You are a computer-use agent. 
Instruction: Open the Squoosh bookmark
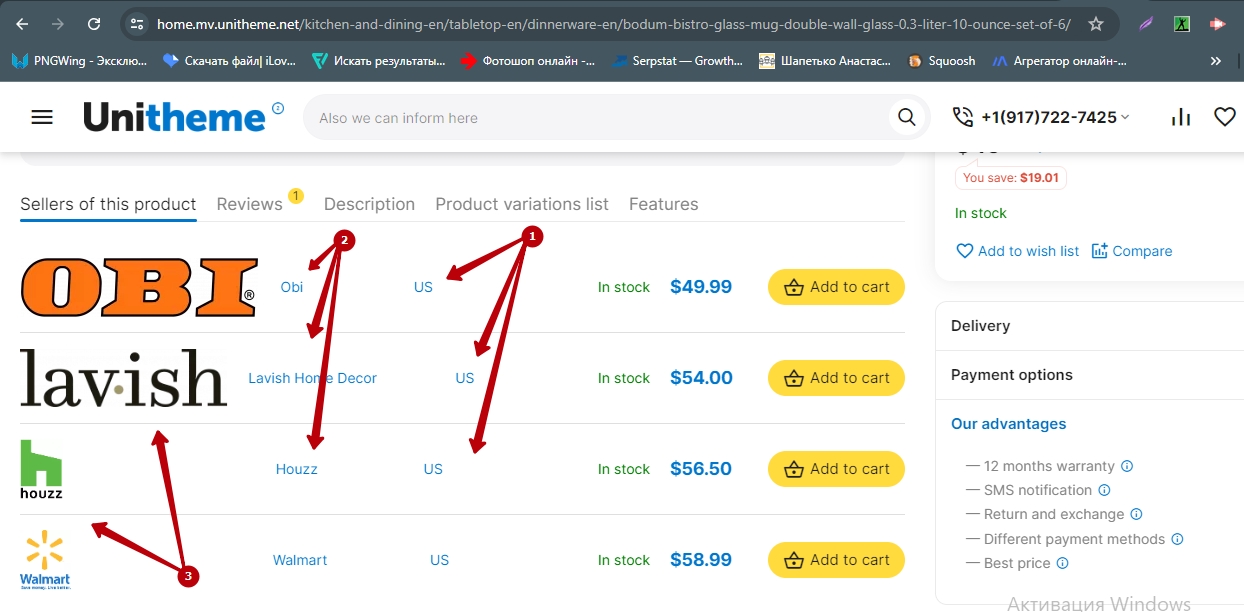click(941, 61)
